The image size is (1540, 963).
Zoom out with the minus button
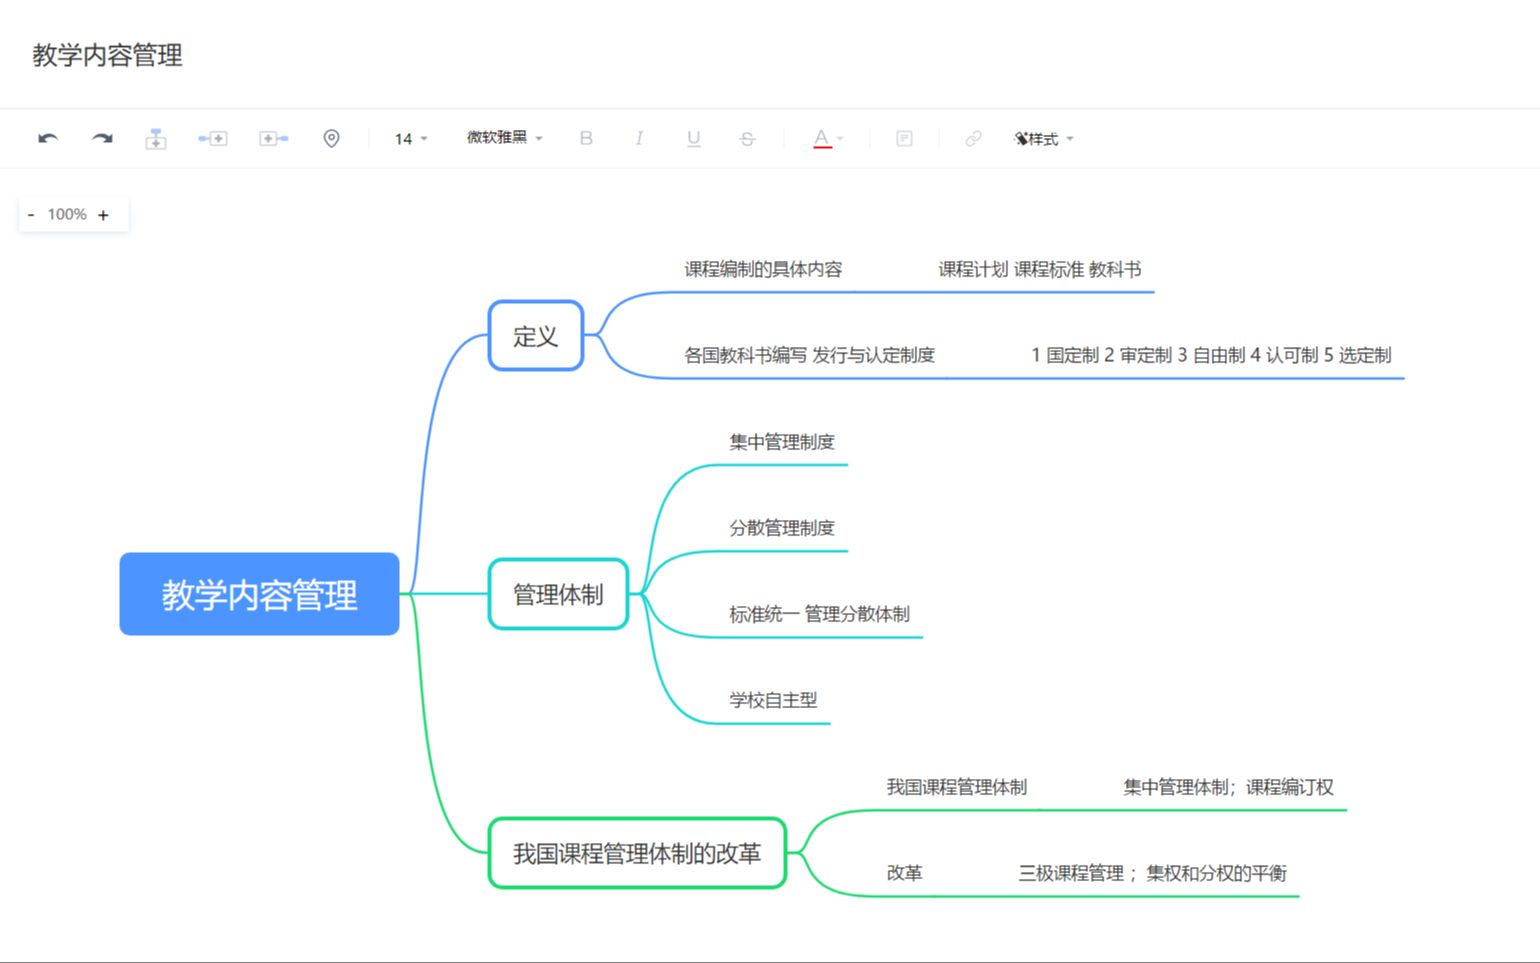[31, 214]
